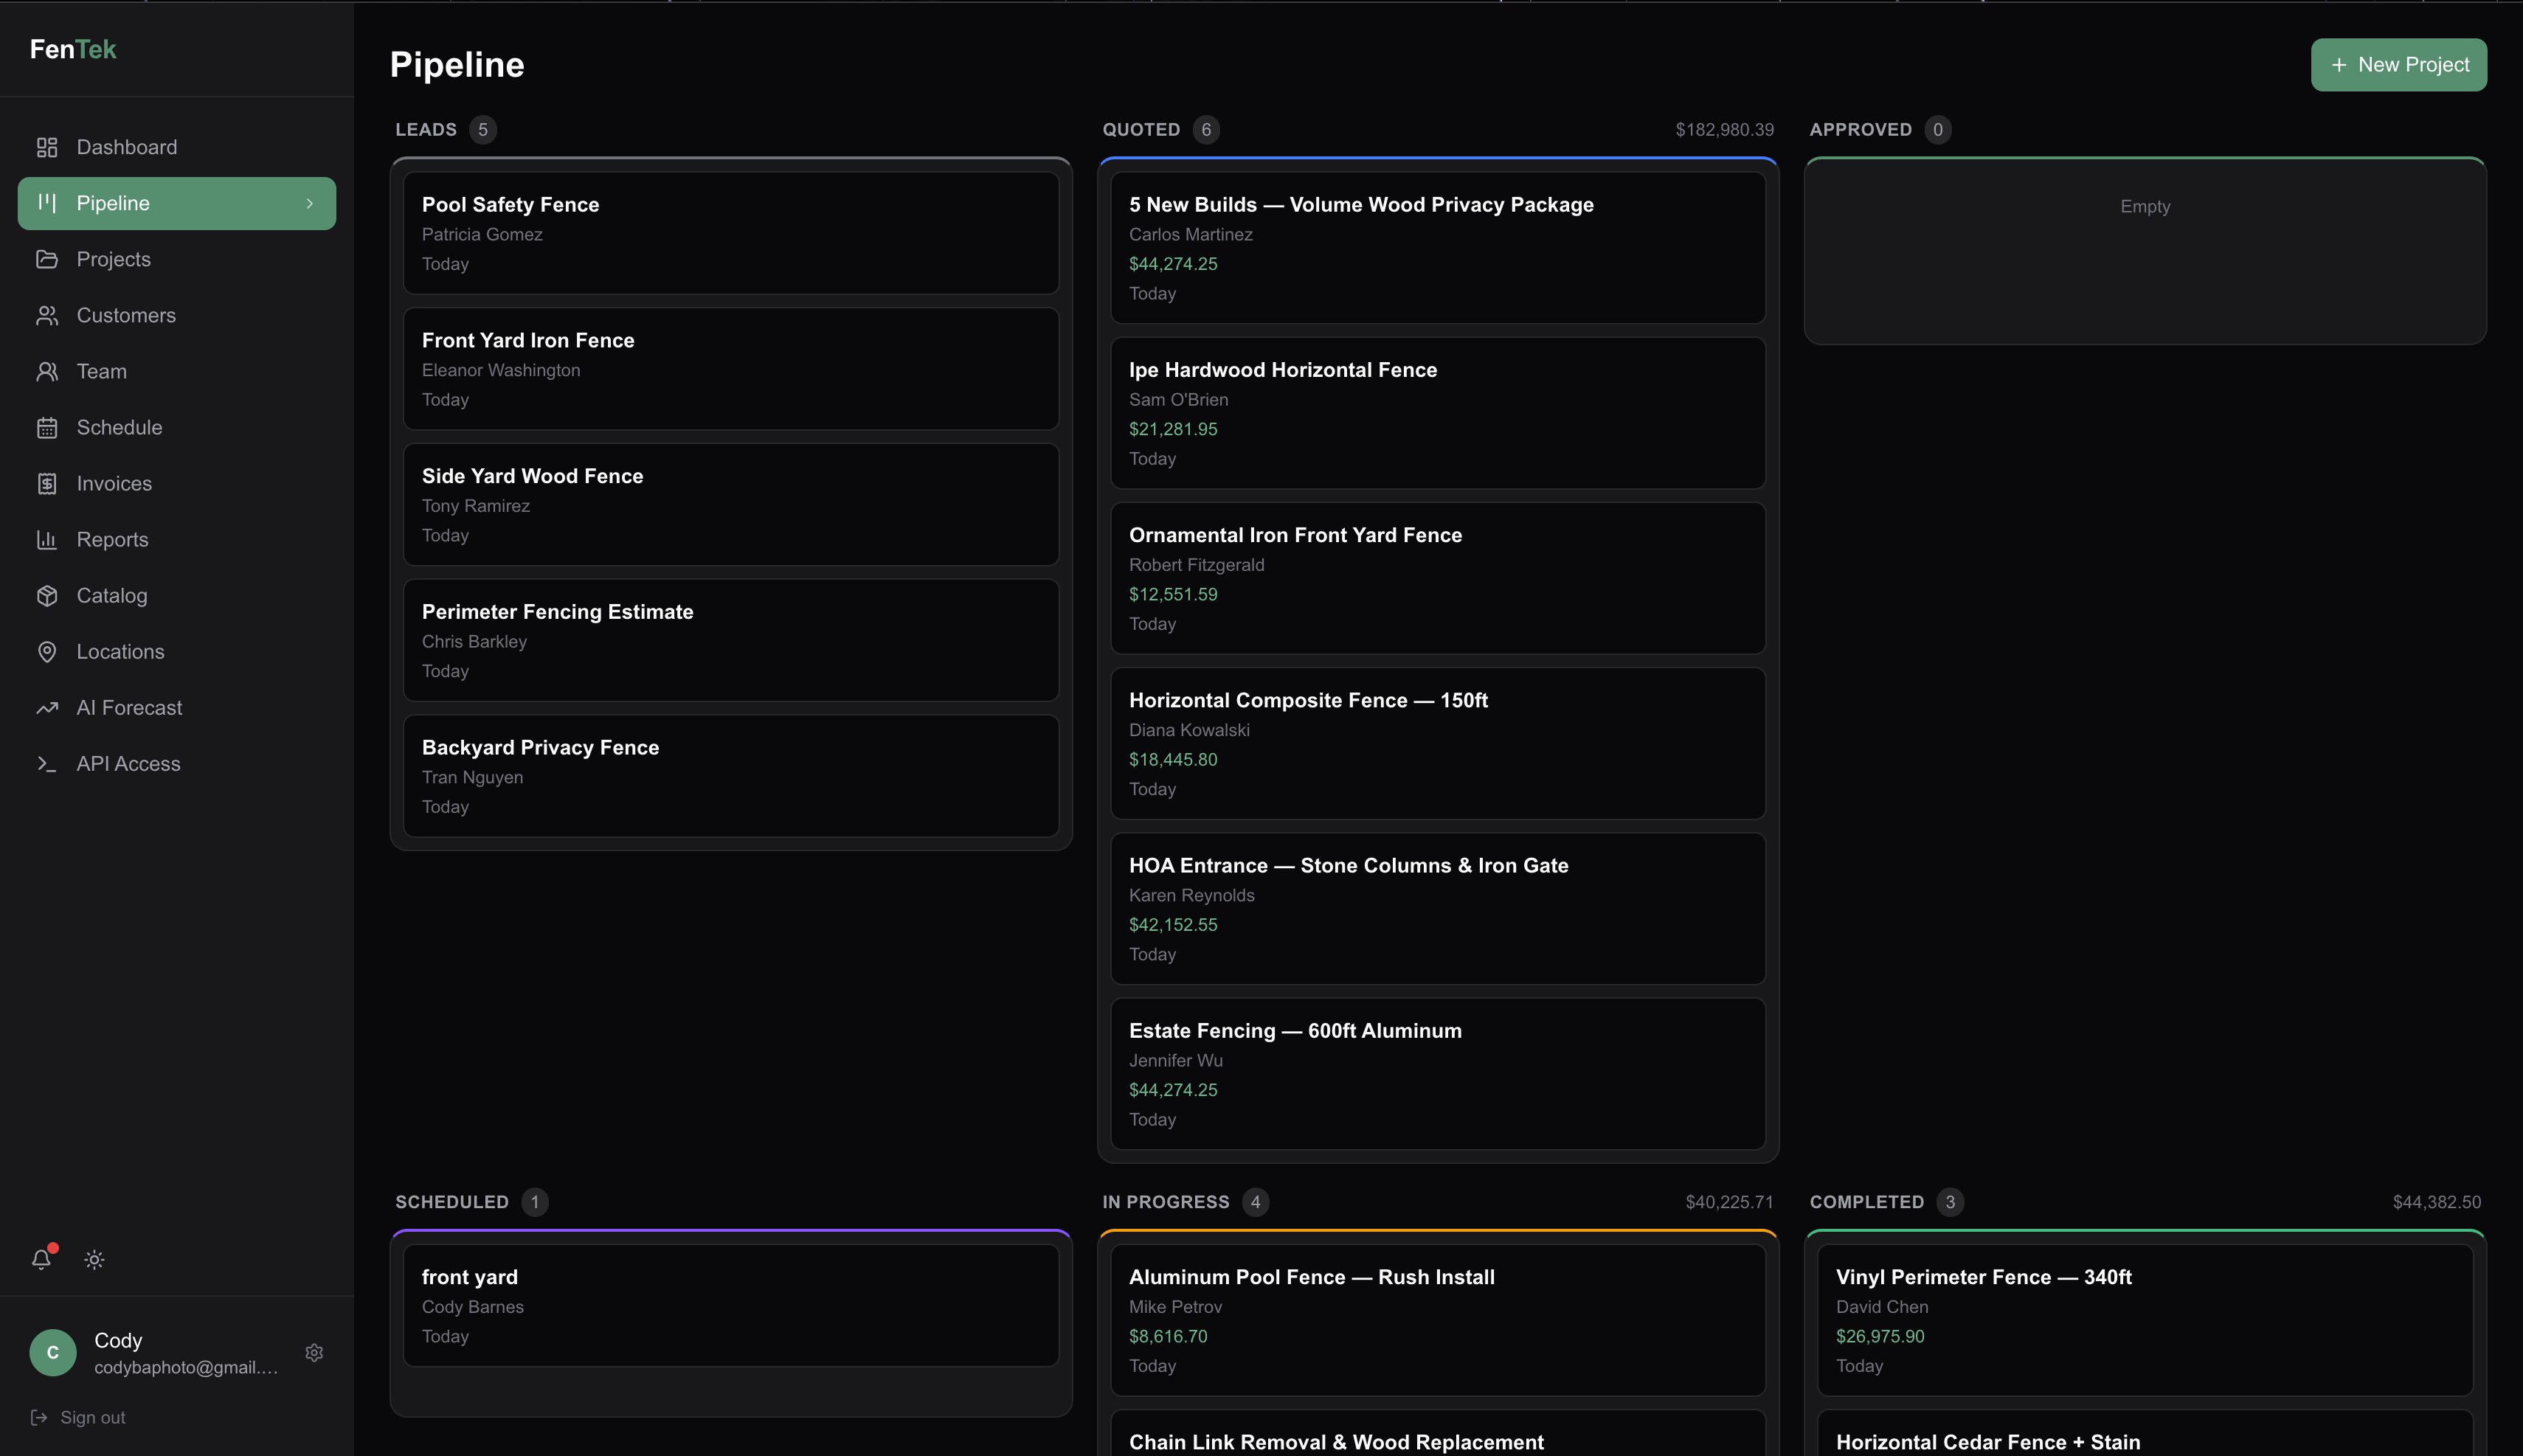2523x1456 pixels.
Task: Click the API Access terminal icon
Action: tap(47, 763)
